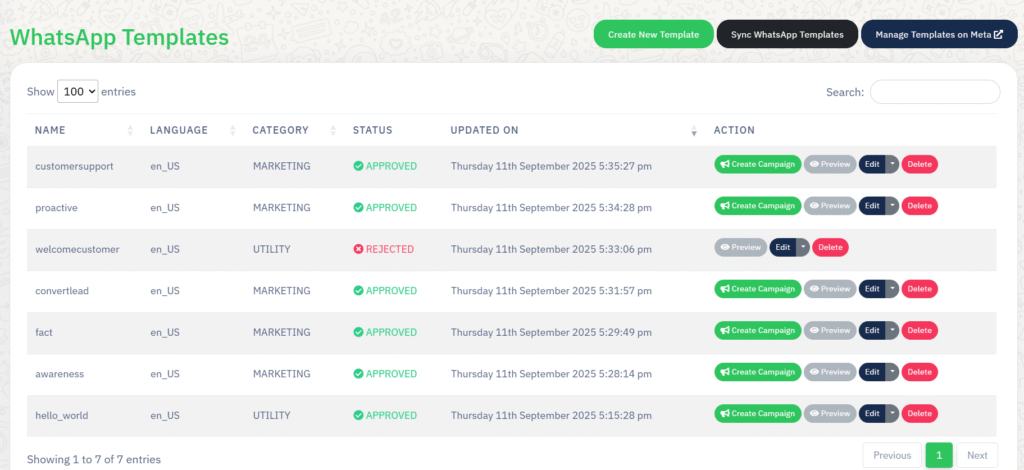The width and height of the screenshot is (1024, 470).
Task: Expand Edit dropdown arrow for fact
Action: click(x=892, y=330)
